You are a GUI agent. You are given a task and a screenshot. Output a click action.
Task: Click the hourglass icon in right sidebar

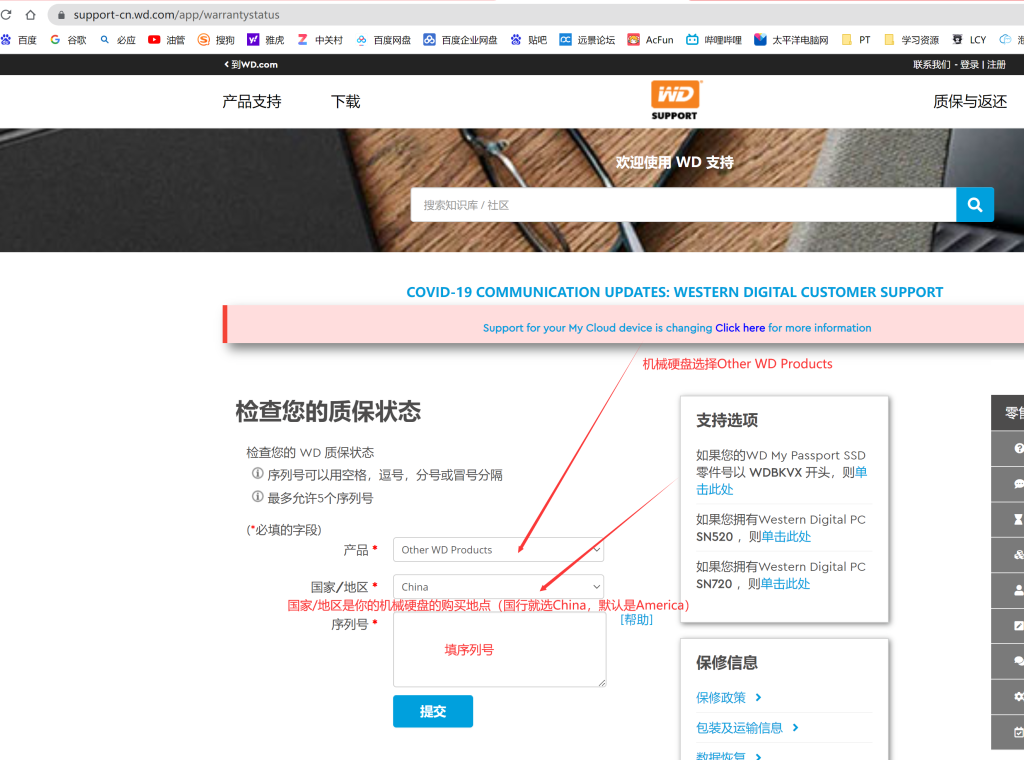point(1018,519)
